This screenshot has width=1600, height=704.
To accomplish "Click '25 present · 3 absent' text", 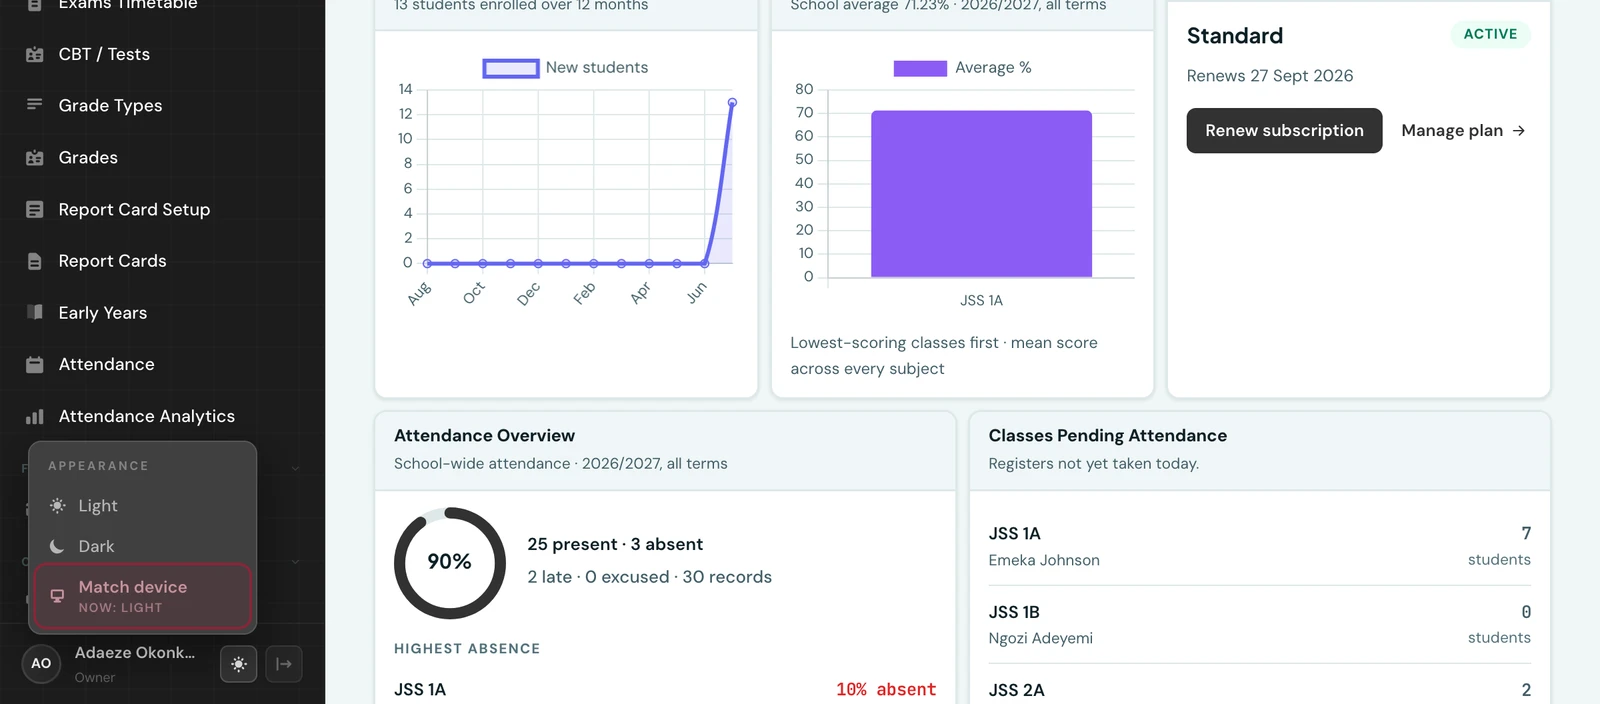I will 615,544.
